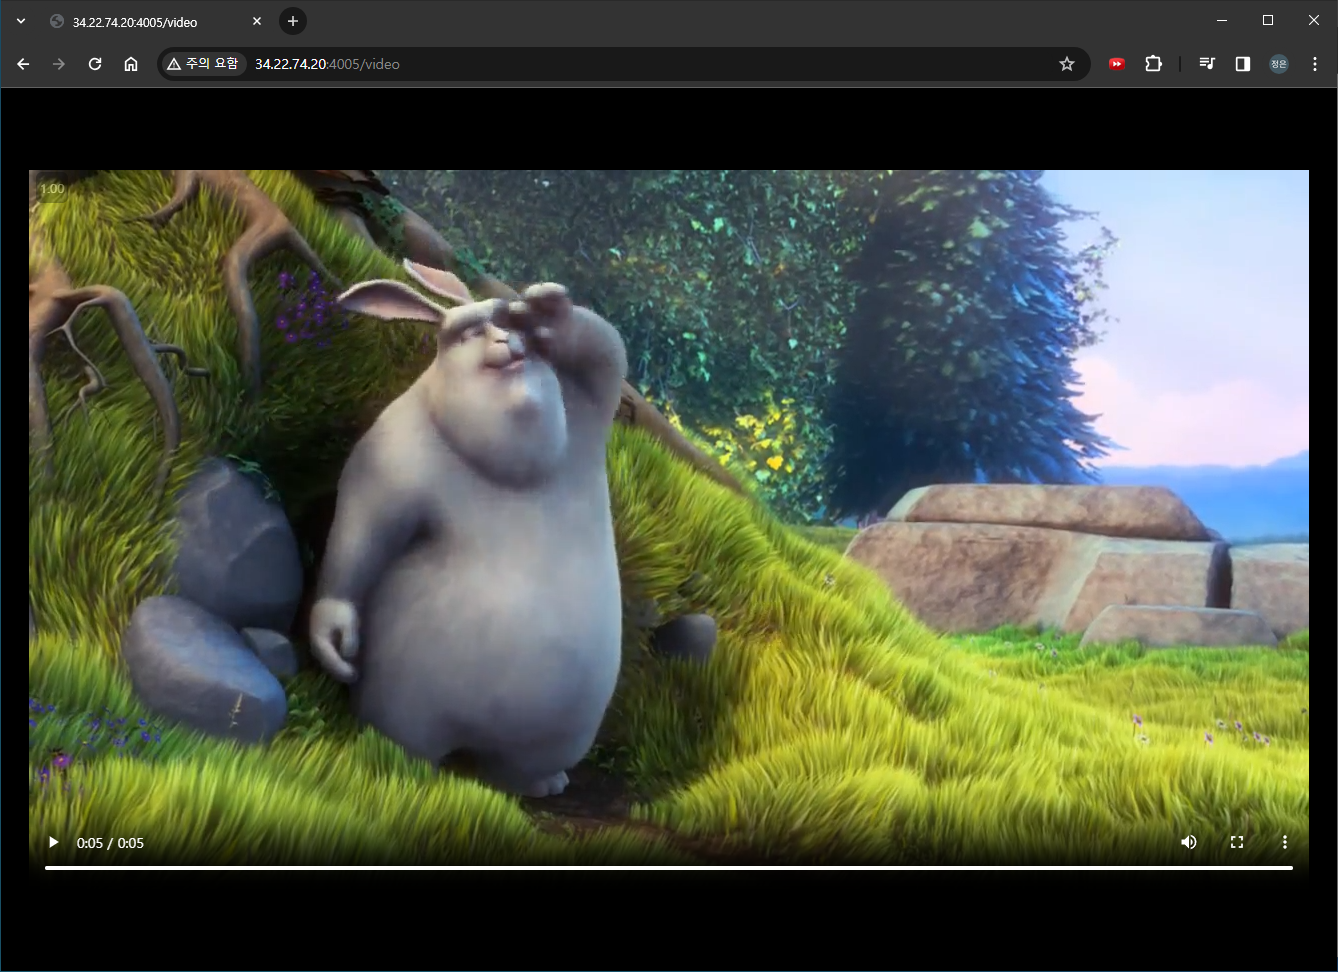Viewport: 1338px width, 972px height.
Task: Open the home page
Action: click(131, 64)
